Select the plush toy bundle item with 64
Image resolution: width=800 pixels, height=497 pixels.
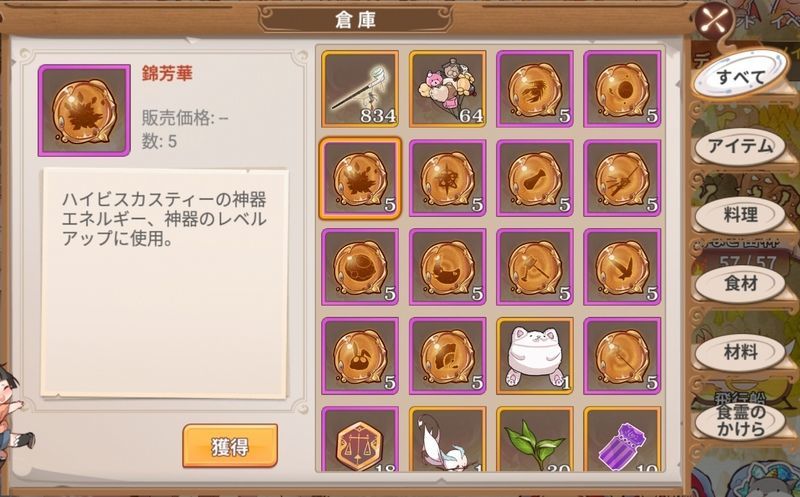447,89
